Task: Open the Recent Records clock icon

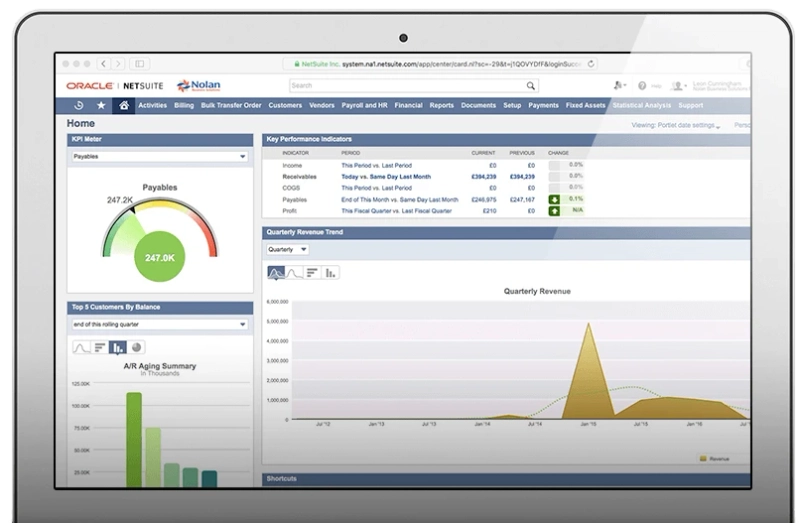Action: point(79,106)
